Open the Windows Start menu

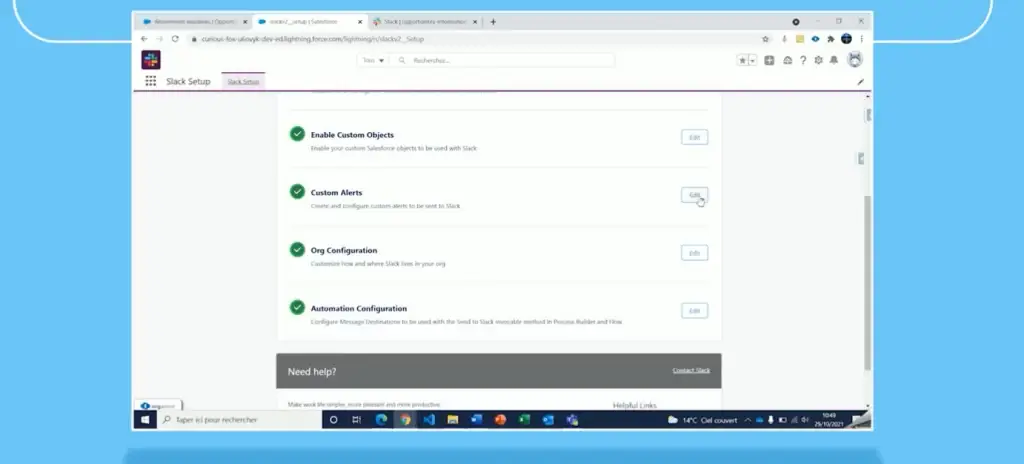pyautogui.click(x=145, y=420)
